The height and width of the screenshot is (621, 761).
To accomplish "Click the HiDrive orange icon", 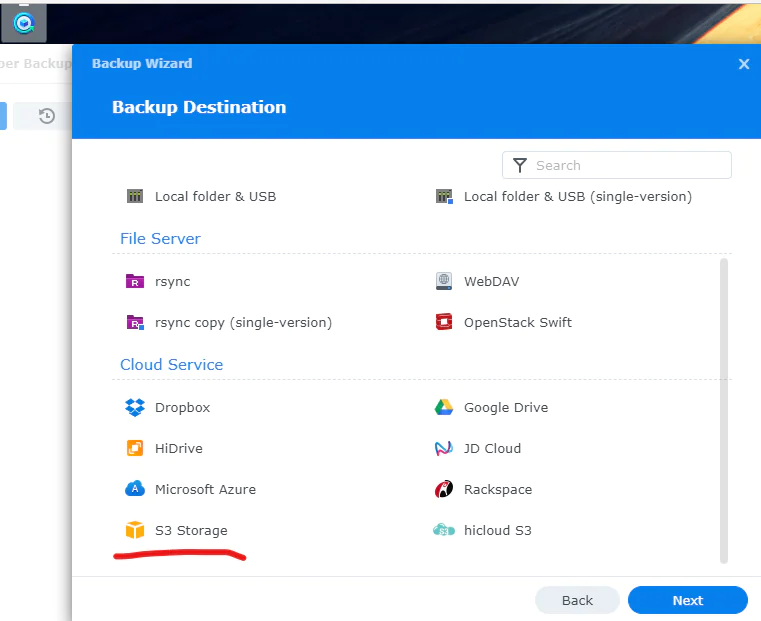I will [x=135, y=448].
